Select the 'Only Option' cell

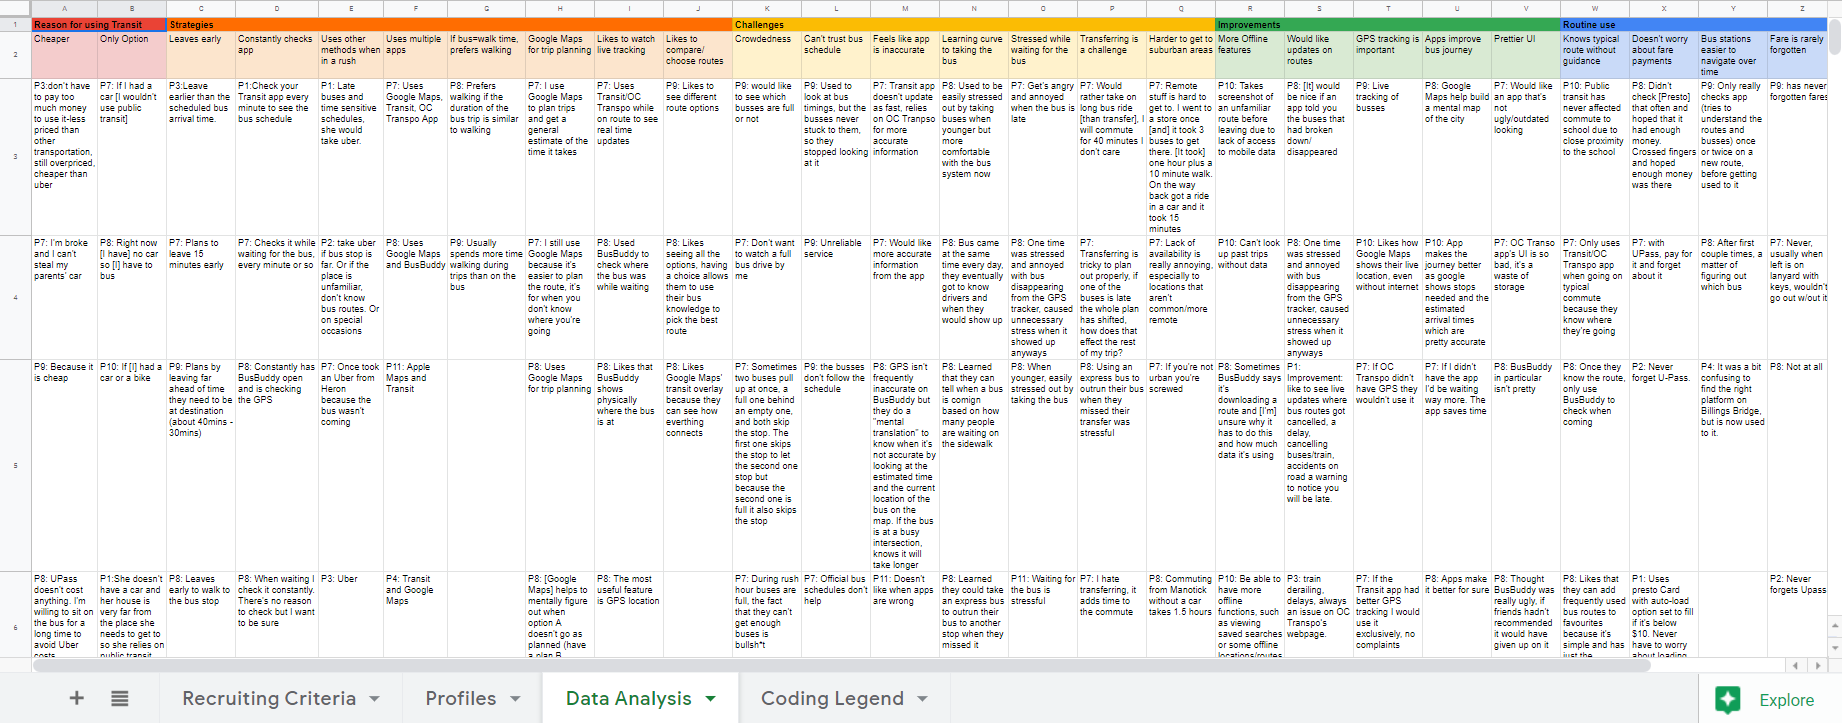coord(132,55)
